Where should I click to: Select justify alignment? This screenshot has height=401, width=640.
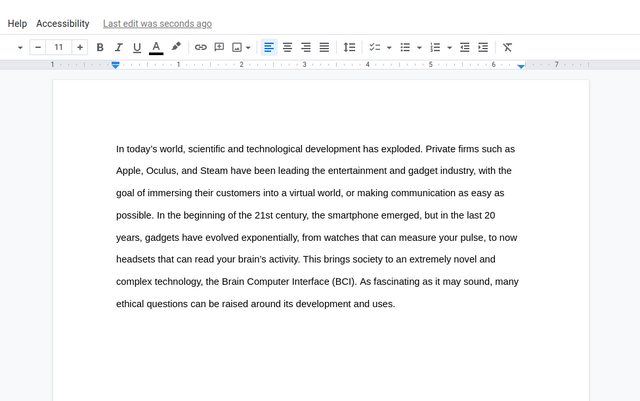[324, 47]
